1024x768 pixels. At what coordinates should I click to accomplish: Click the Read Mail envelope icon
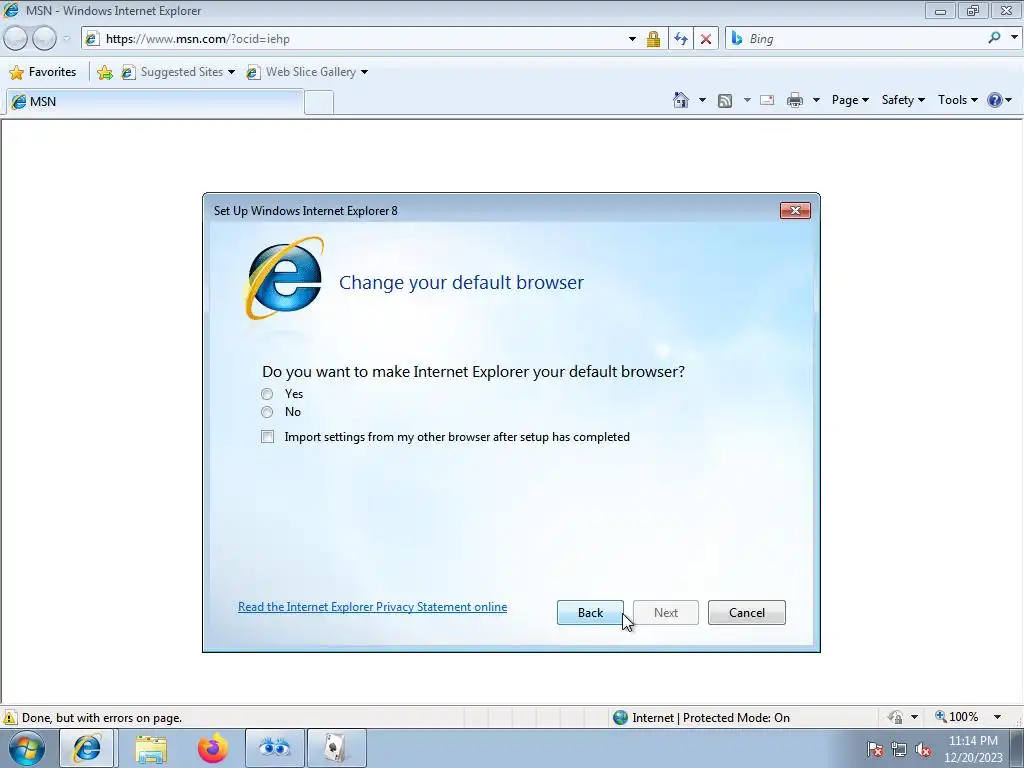pyautogui.click(x=767, y=100)
